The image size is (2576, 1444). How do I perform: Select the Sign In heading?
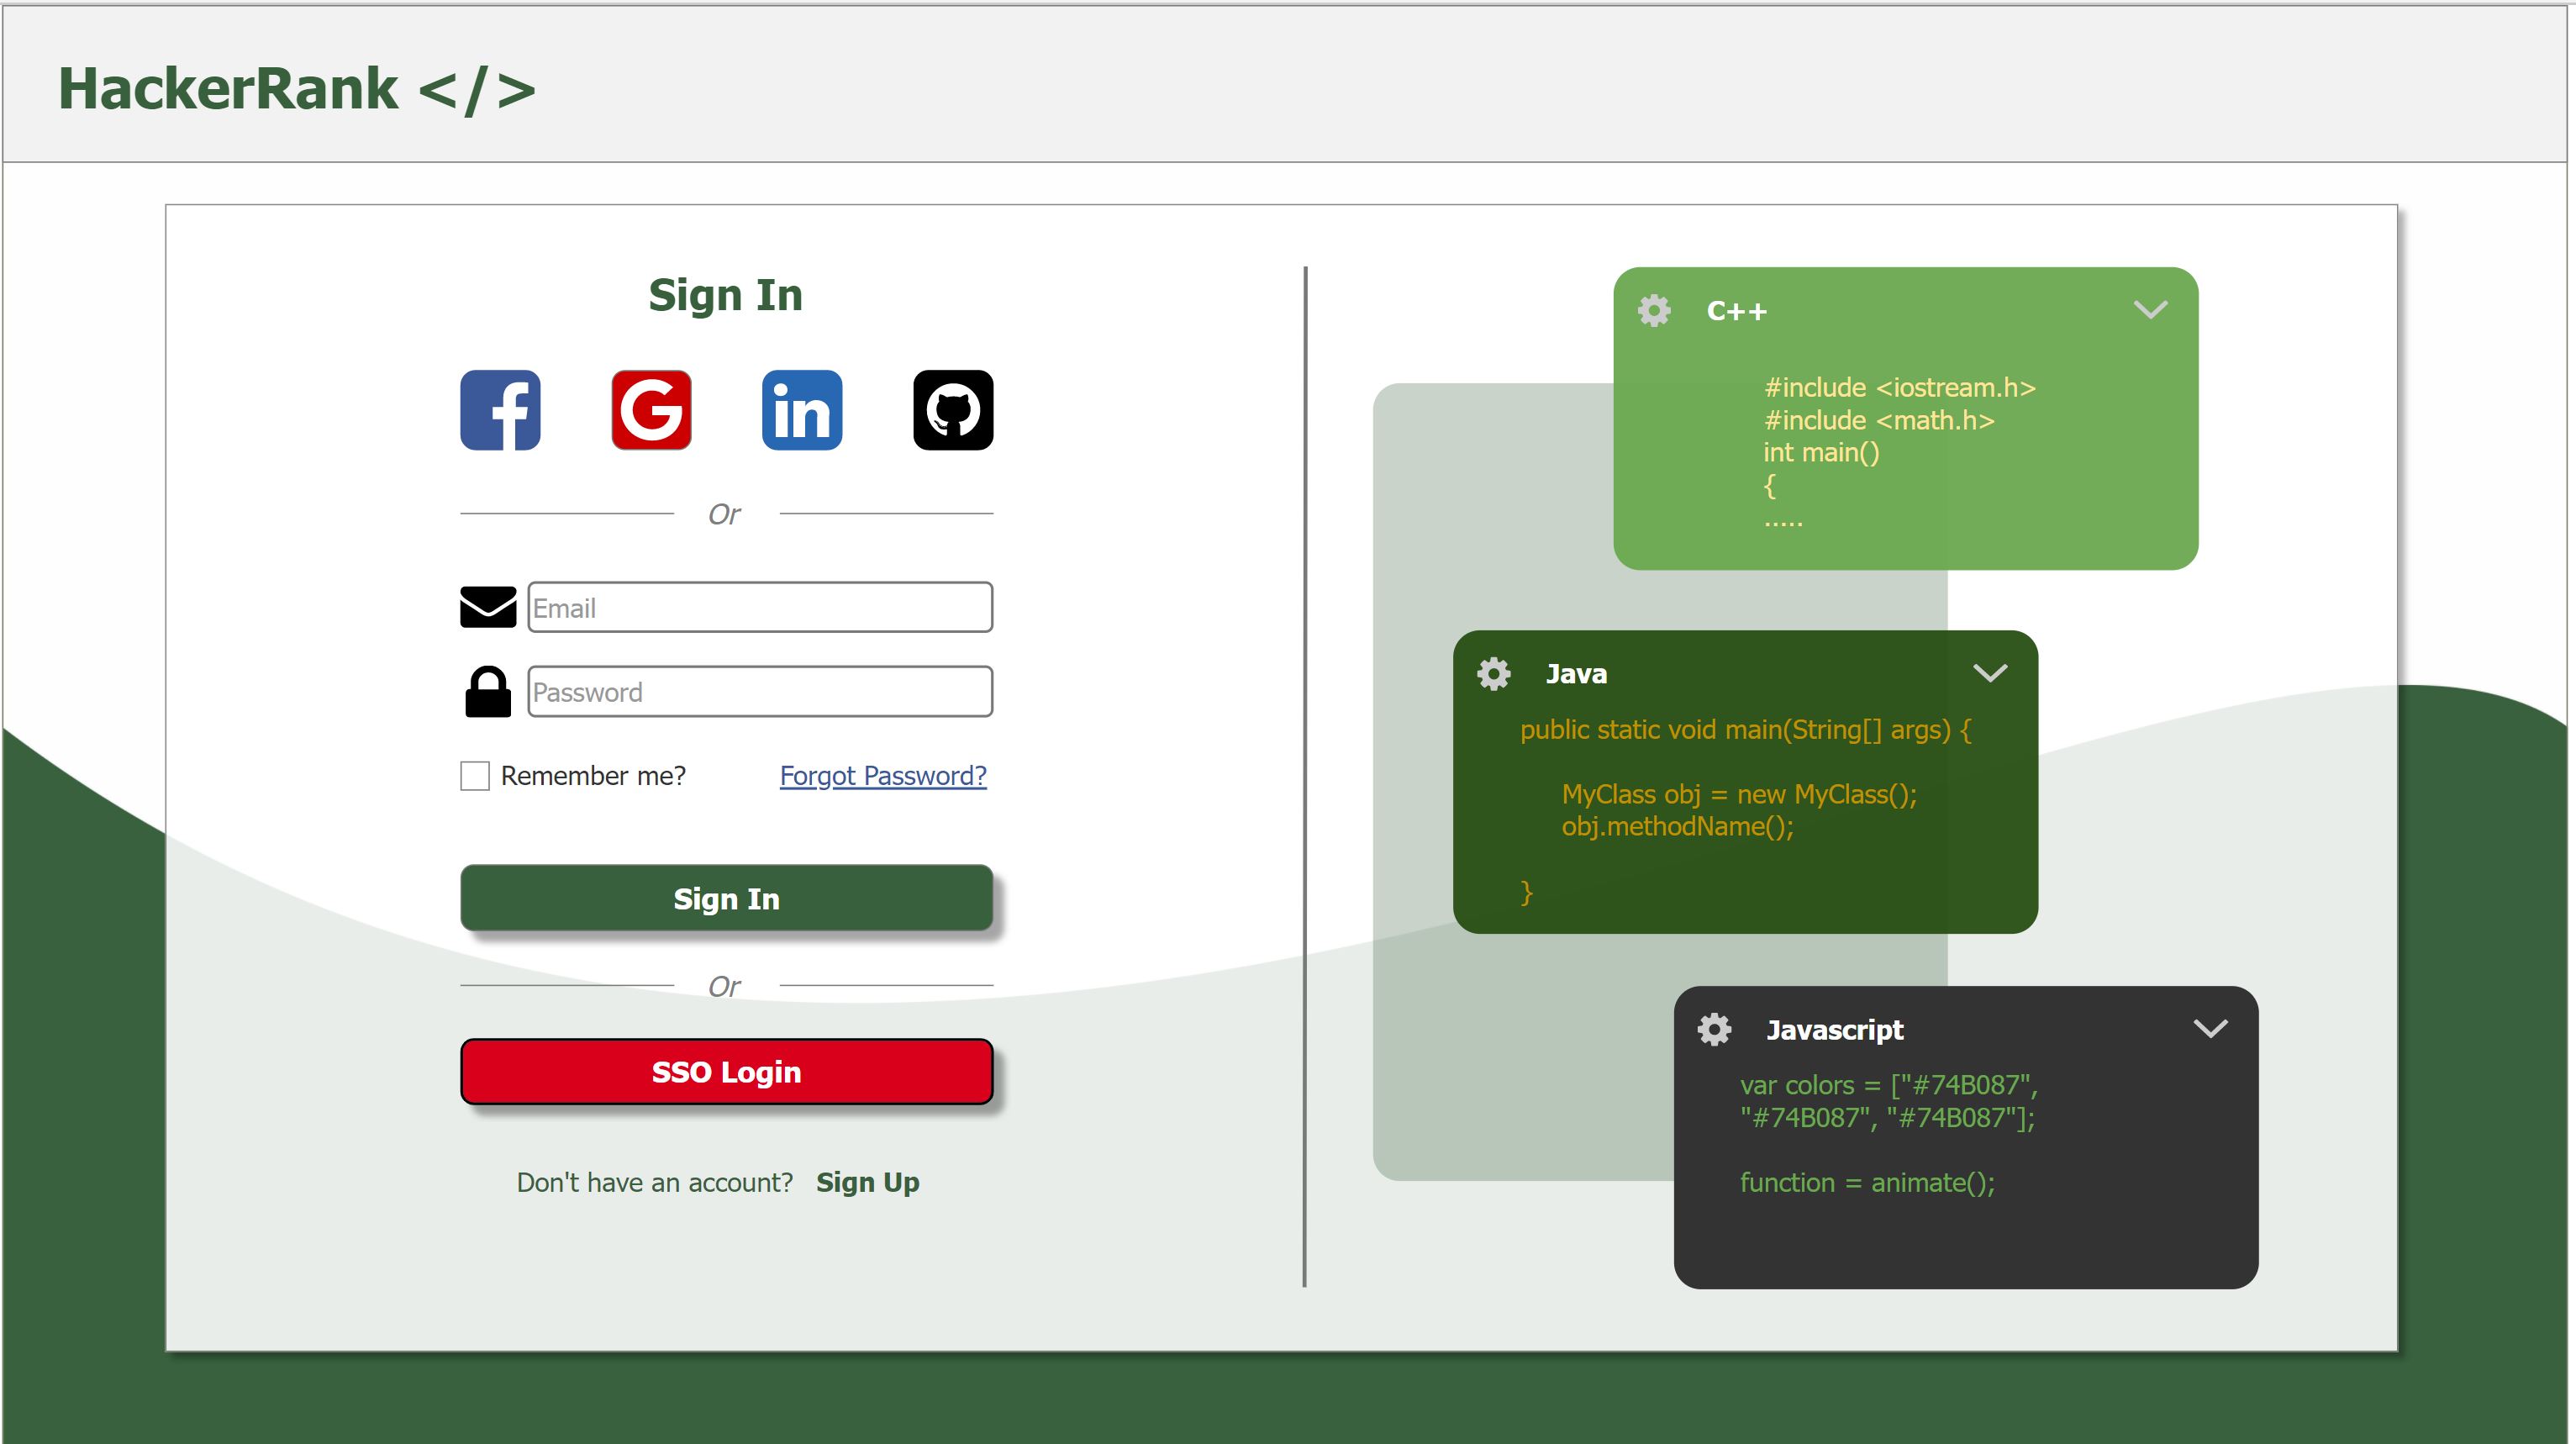726,294
